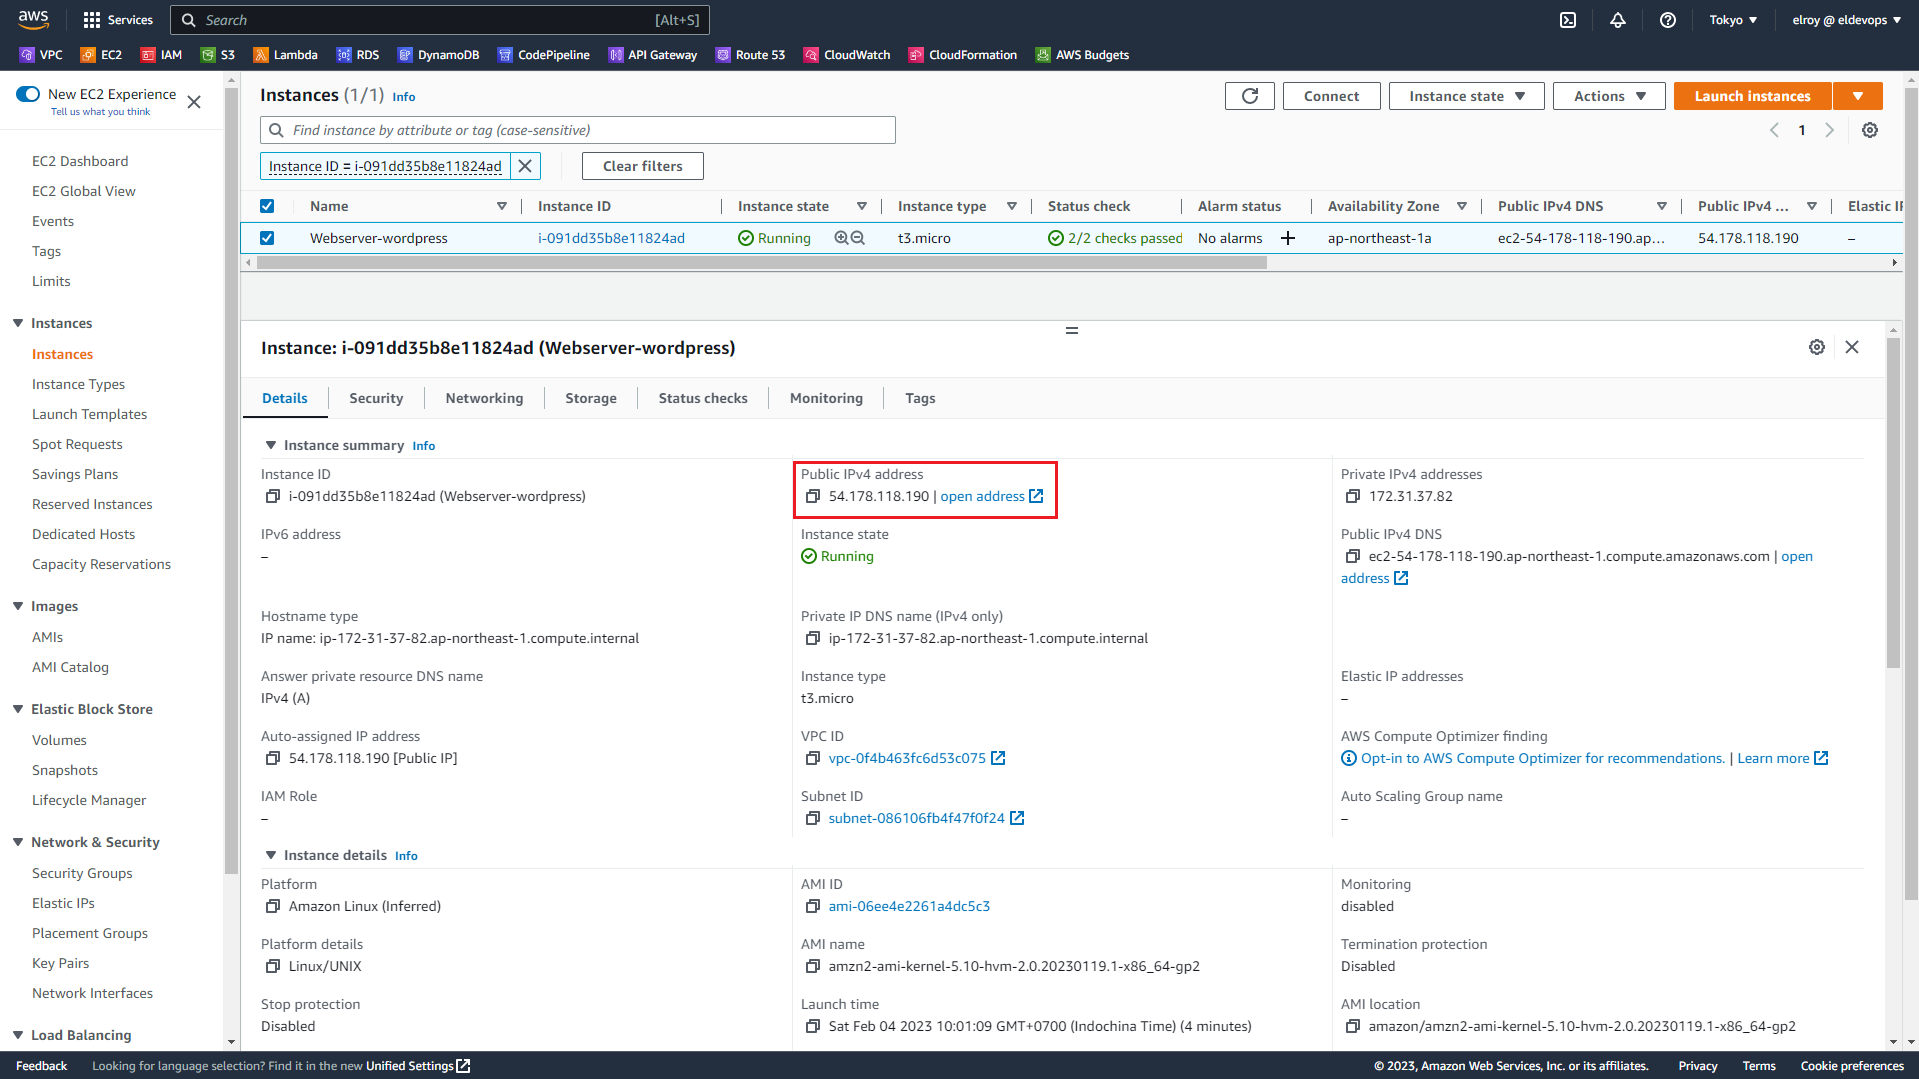
Task: Open the AWS home logo
Action: pyautogui.click(x=33, y=19)
